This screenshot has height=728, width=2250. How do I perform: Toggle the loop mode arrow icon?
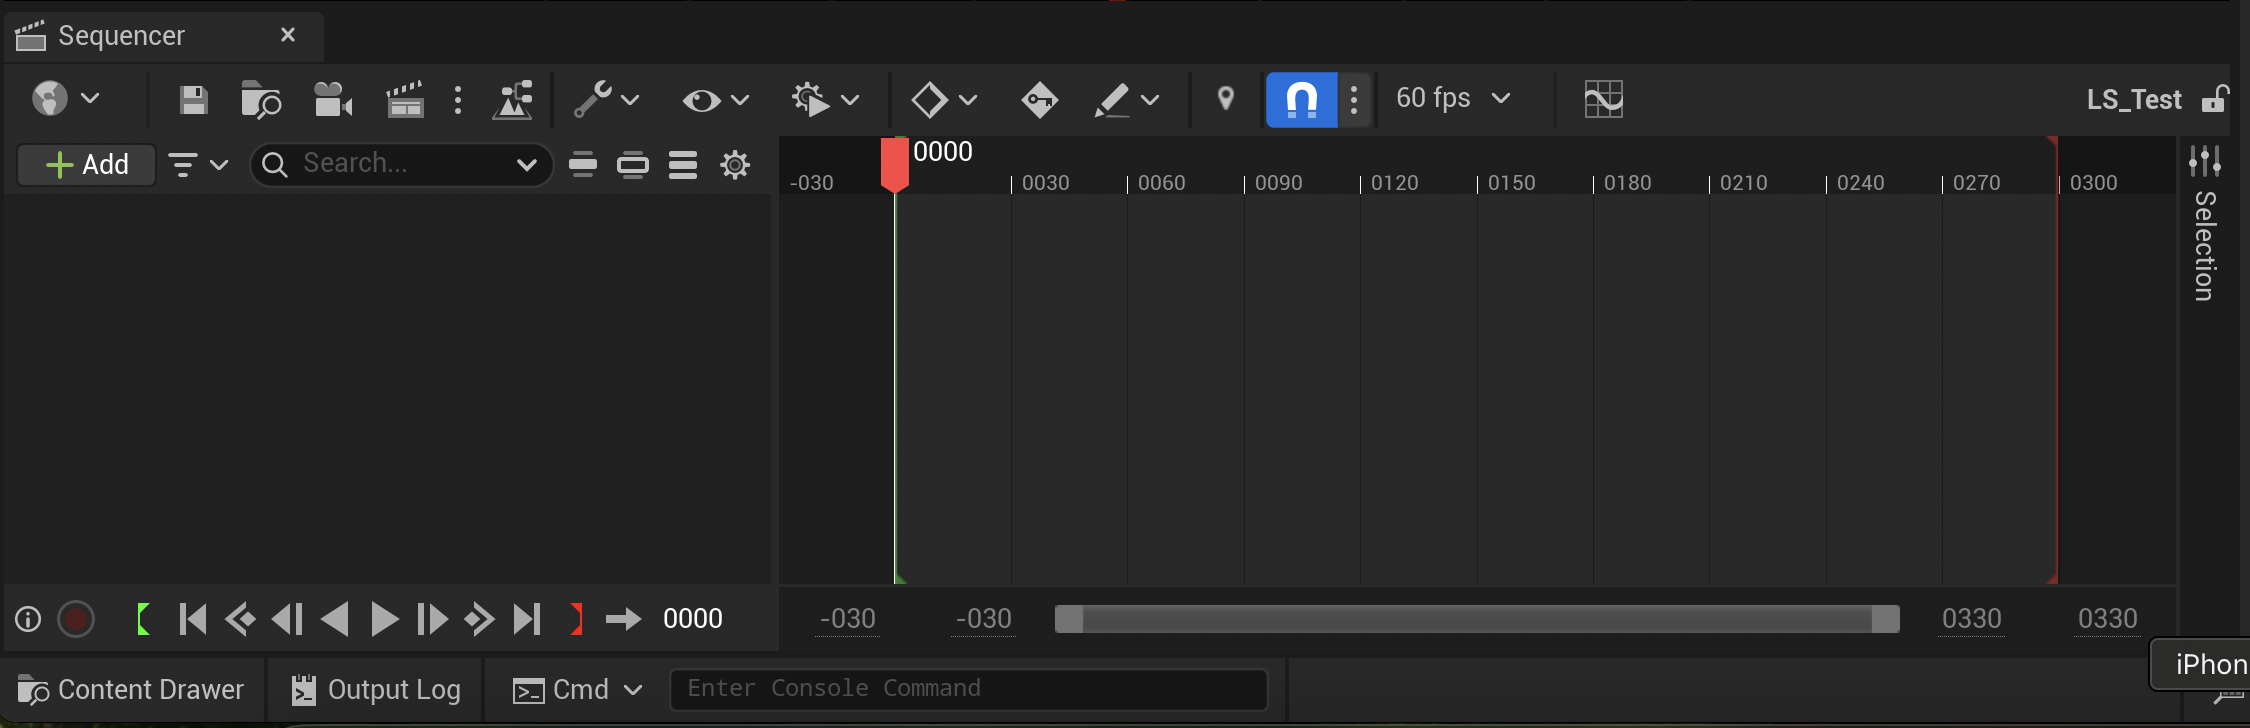point(624,619)
